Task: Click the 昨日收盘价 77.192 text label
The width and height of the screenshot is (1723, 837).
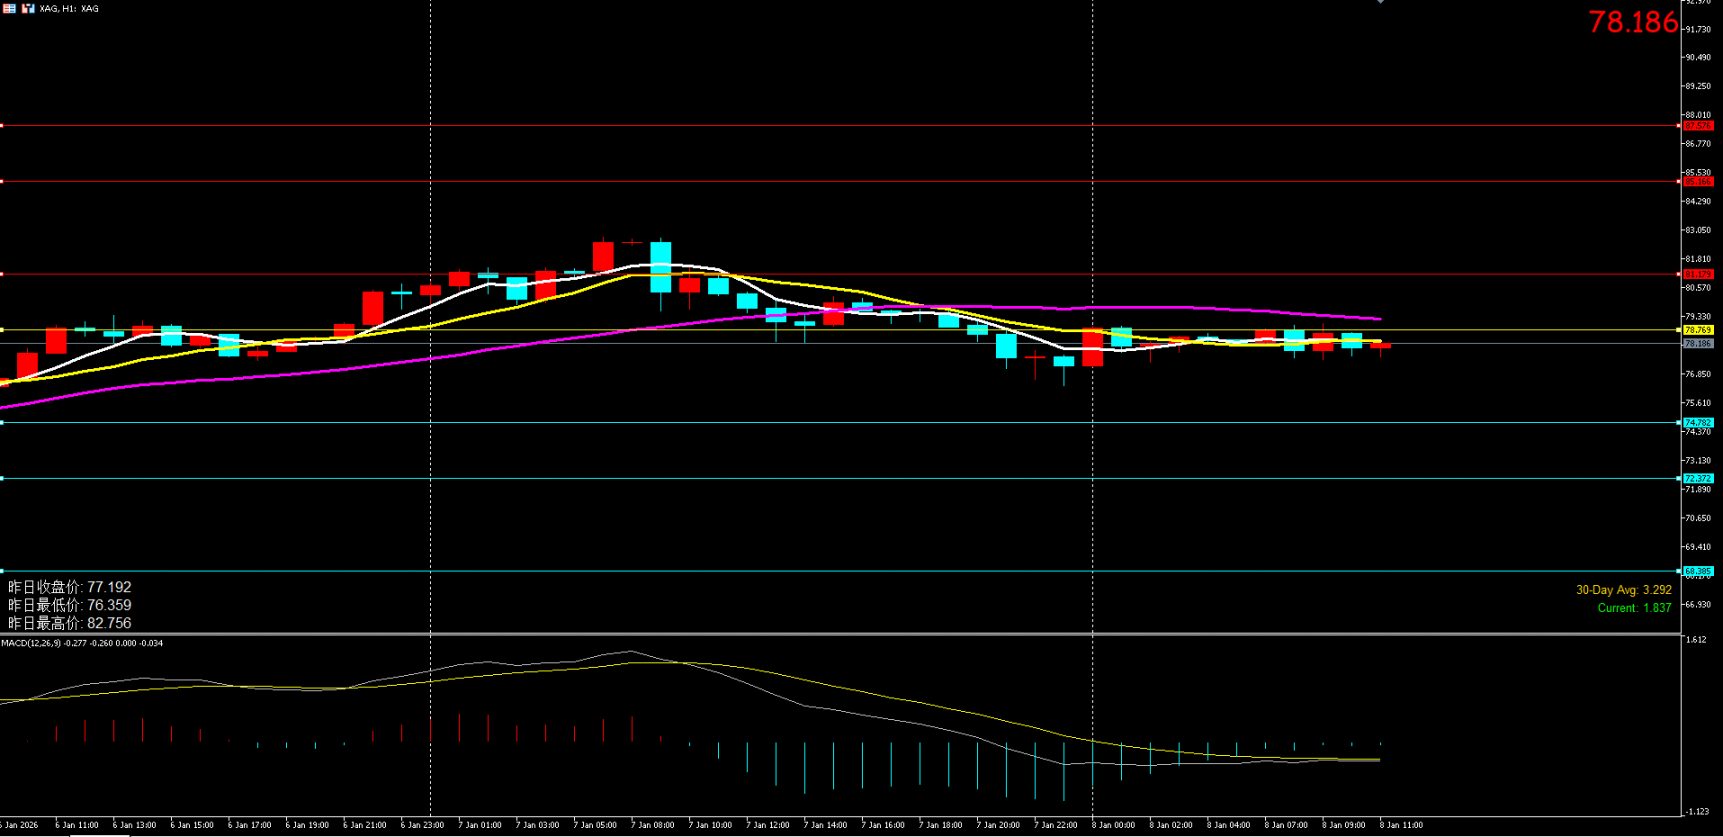Action: [70, 587]
